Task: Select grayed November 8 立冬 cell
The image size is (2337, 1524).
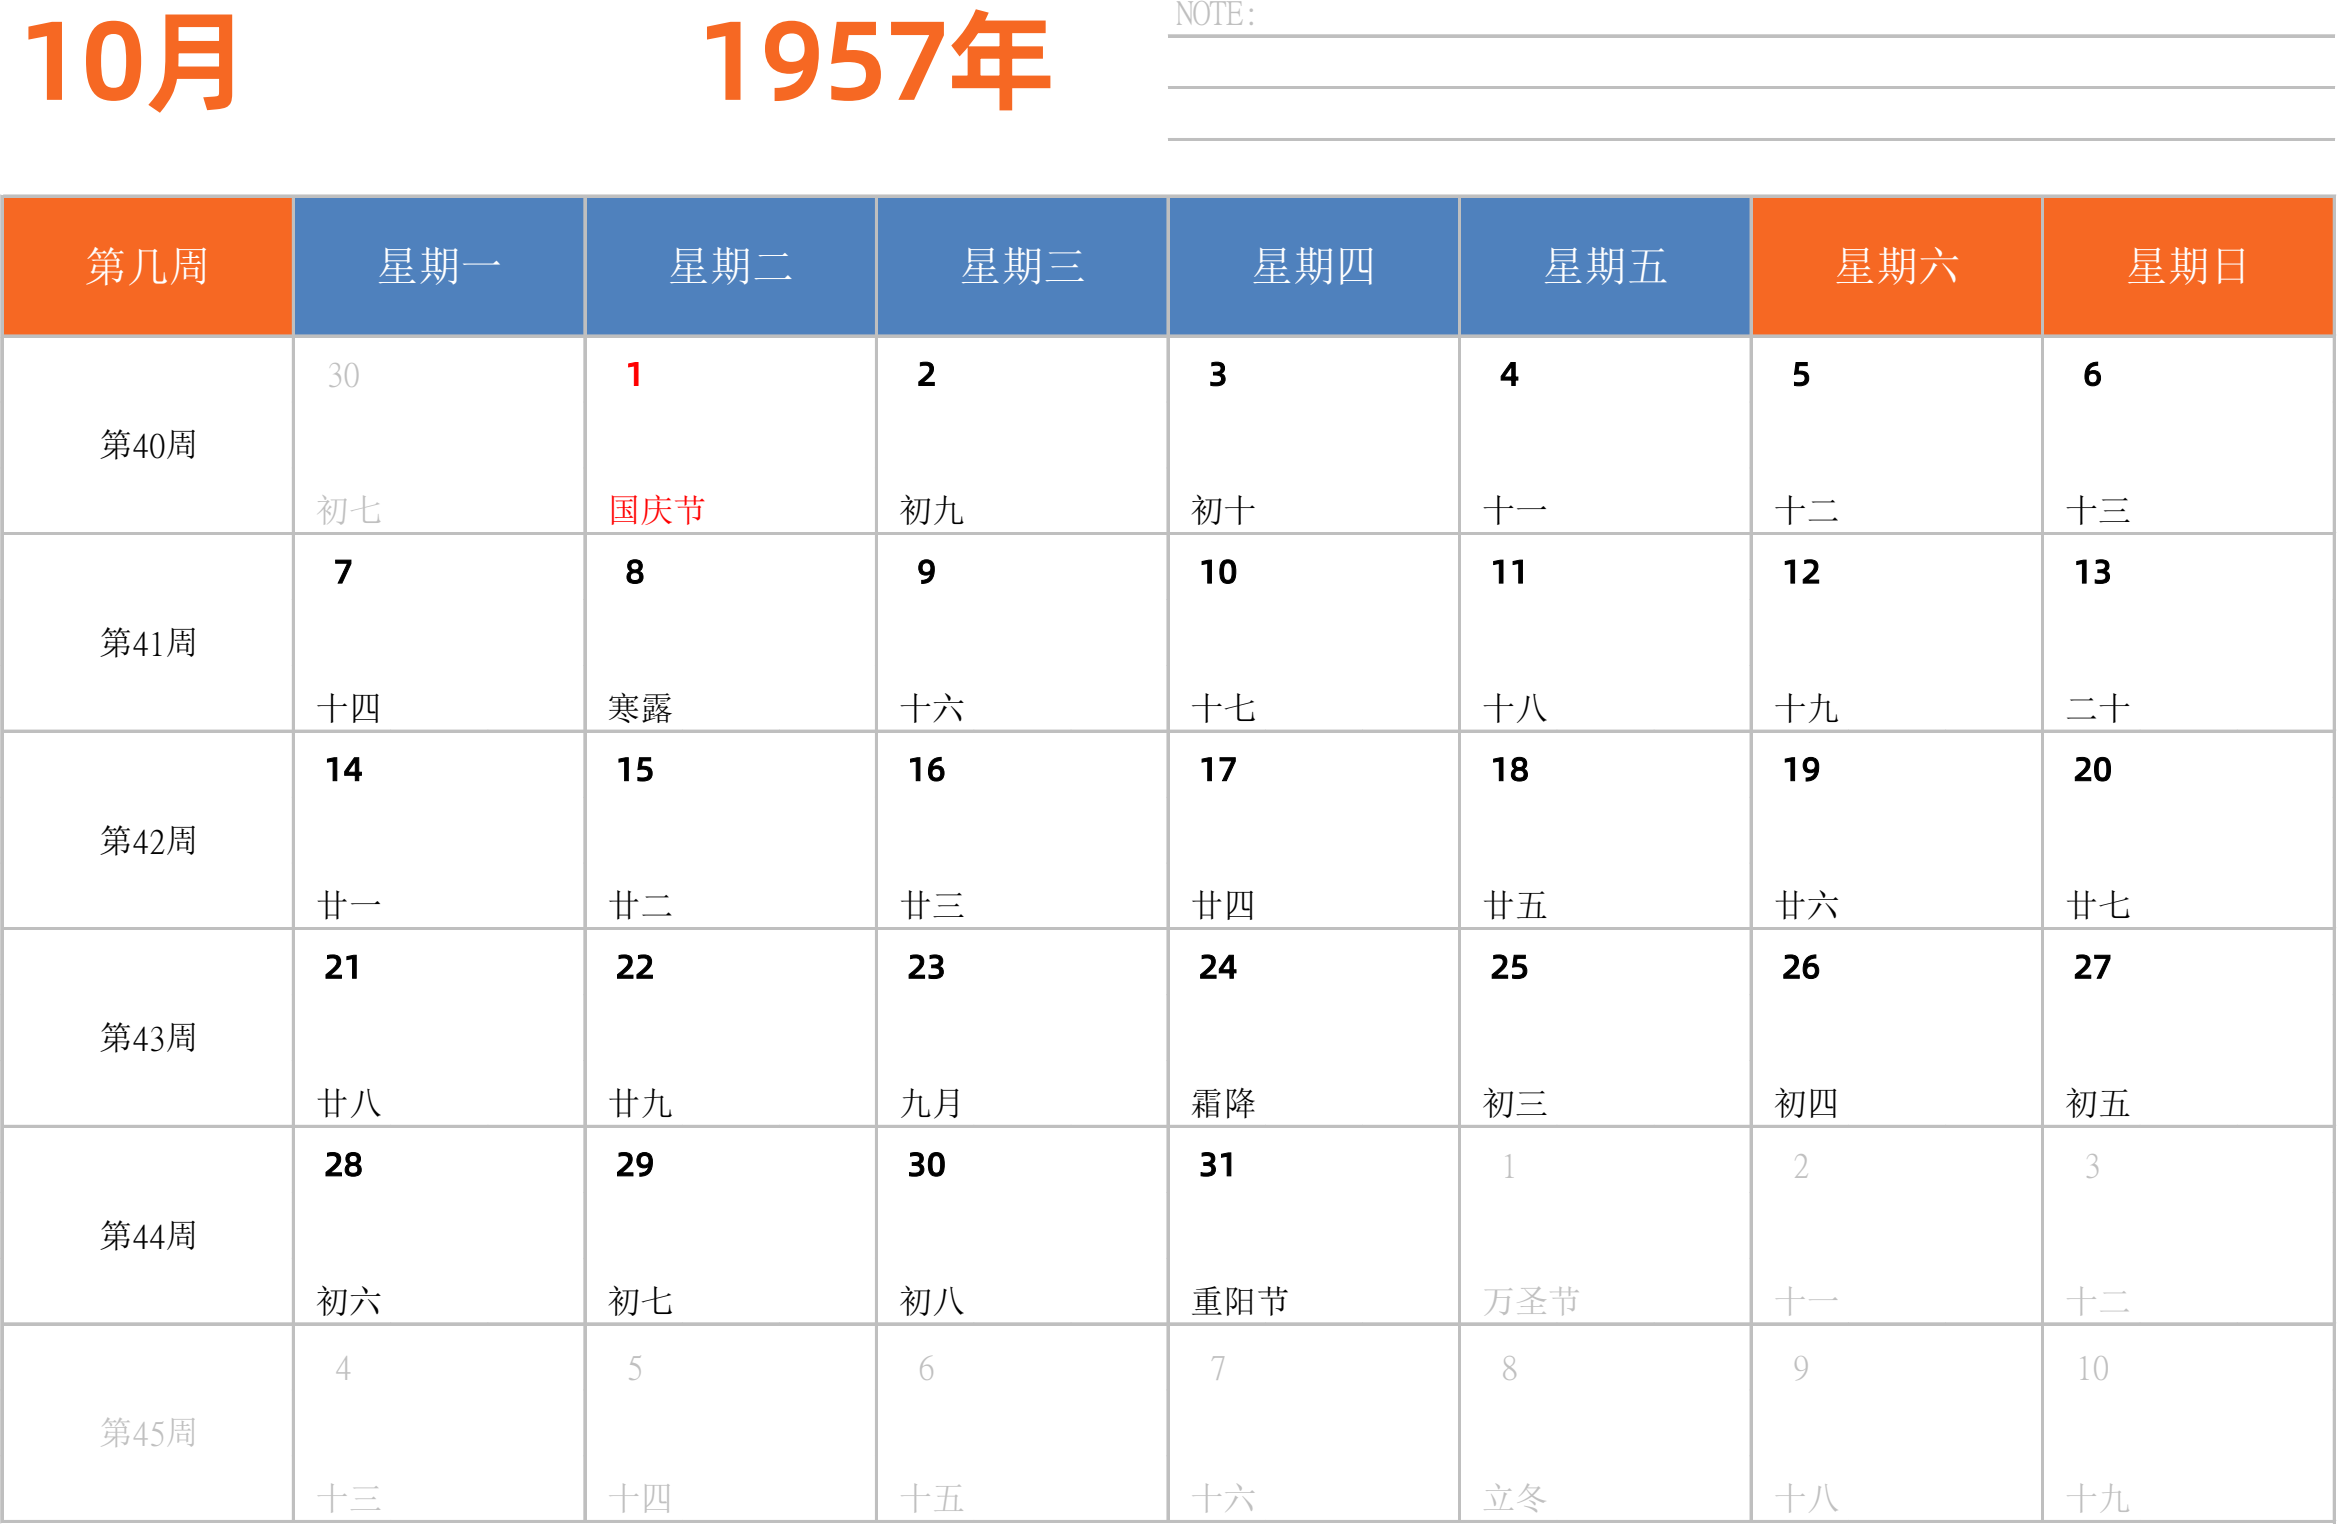Action: pos(1604,1425)
